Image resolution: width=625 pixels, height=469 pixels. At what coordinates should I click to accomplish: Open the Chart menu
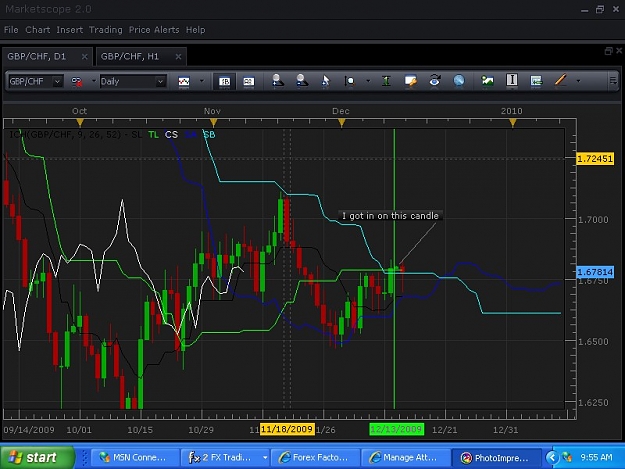[x=38, y=30]
